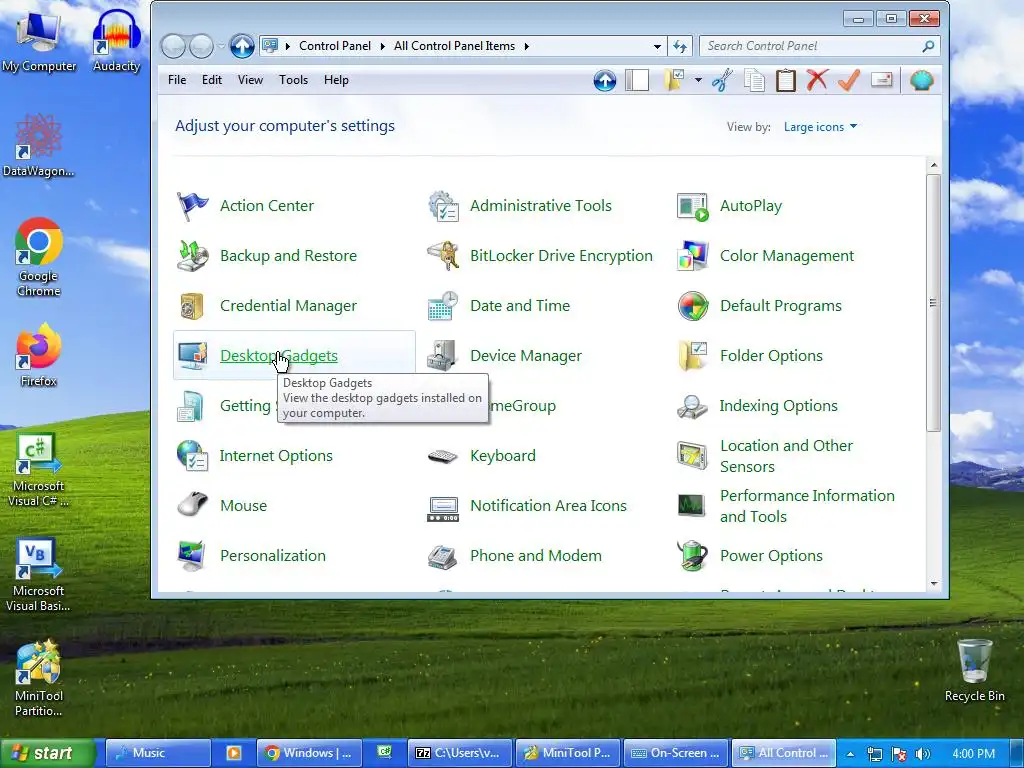Open the Audacity desktop shortcut
The image size is (1024, 768).
[x=116, y=40]
